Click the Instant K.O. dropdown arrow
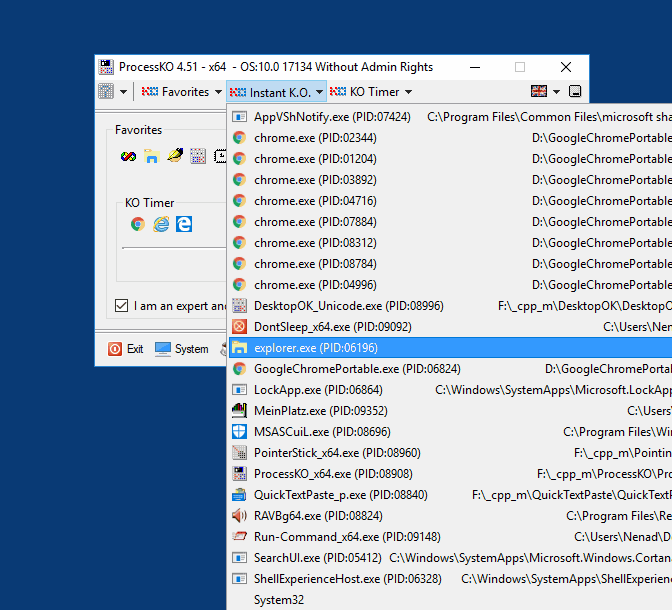The width and height of the screenshot is (672, 610). coord(319,92)
